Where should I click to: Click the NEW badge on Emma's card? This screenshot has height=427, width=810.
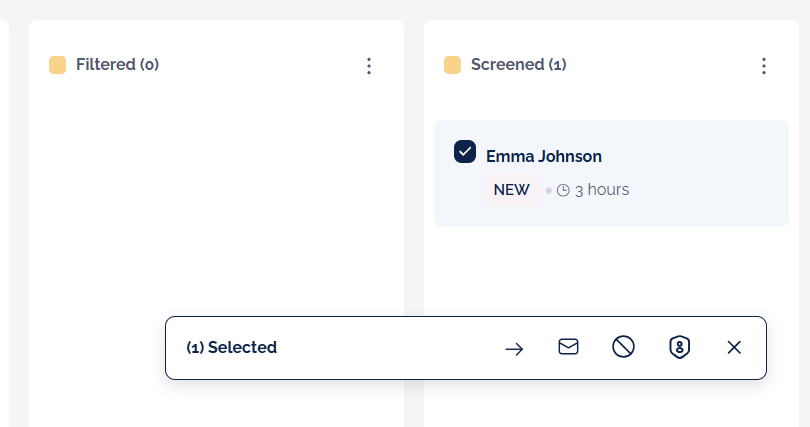[x=512, y=190]
